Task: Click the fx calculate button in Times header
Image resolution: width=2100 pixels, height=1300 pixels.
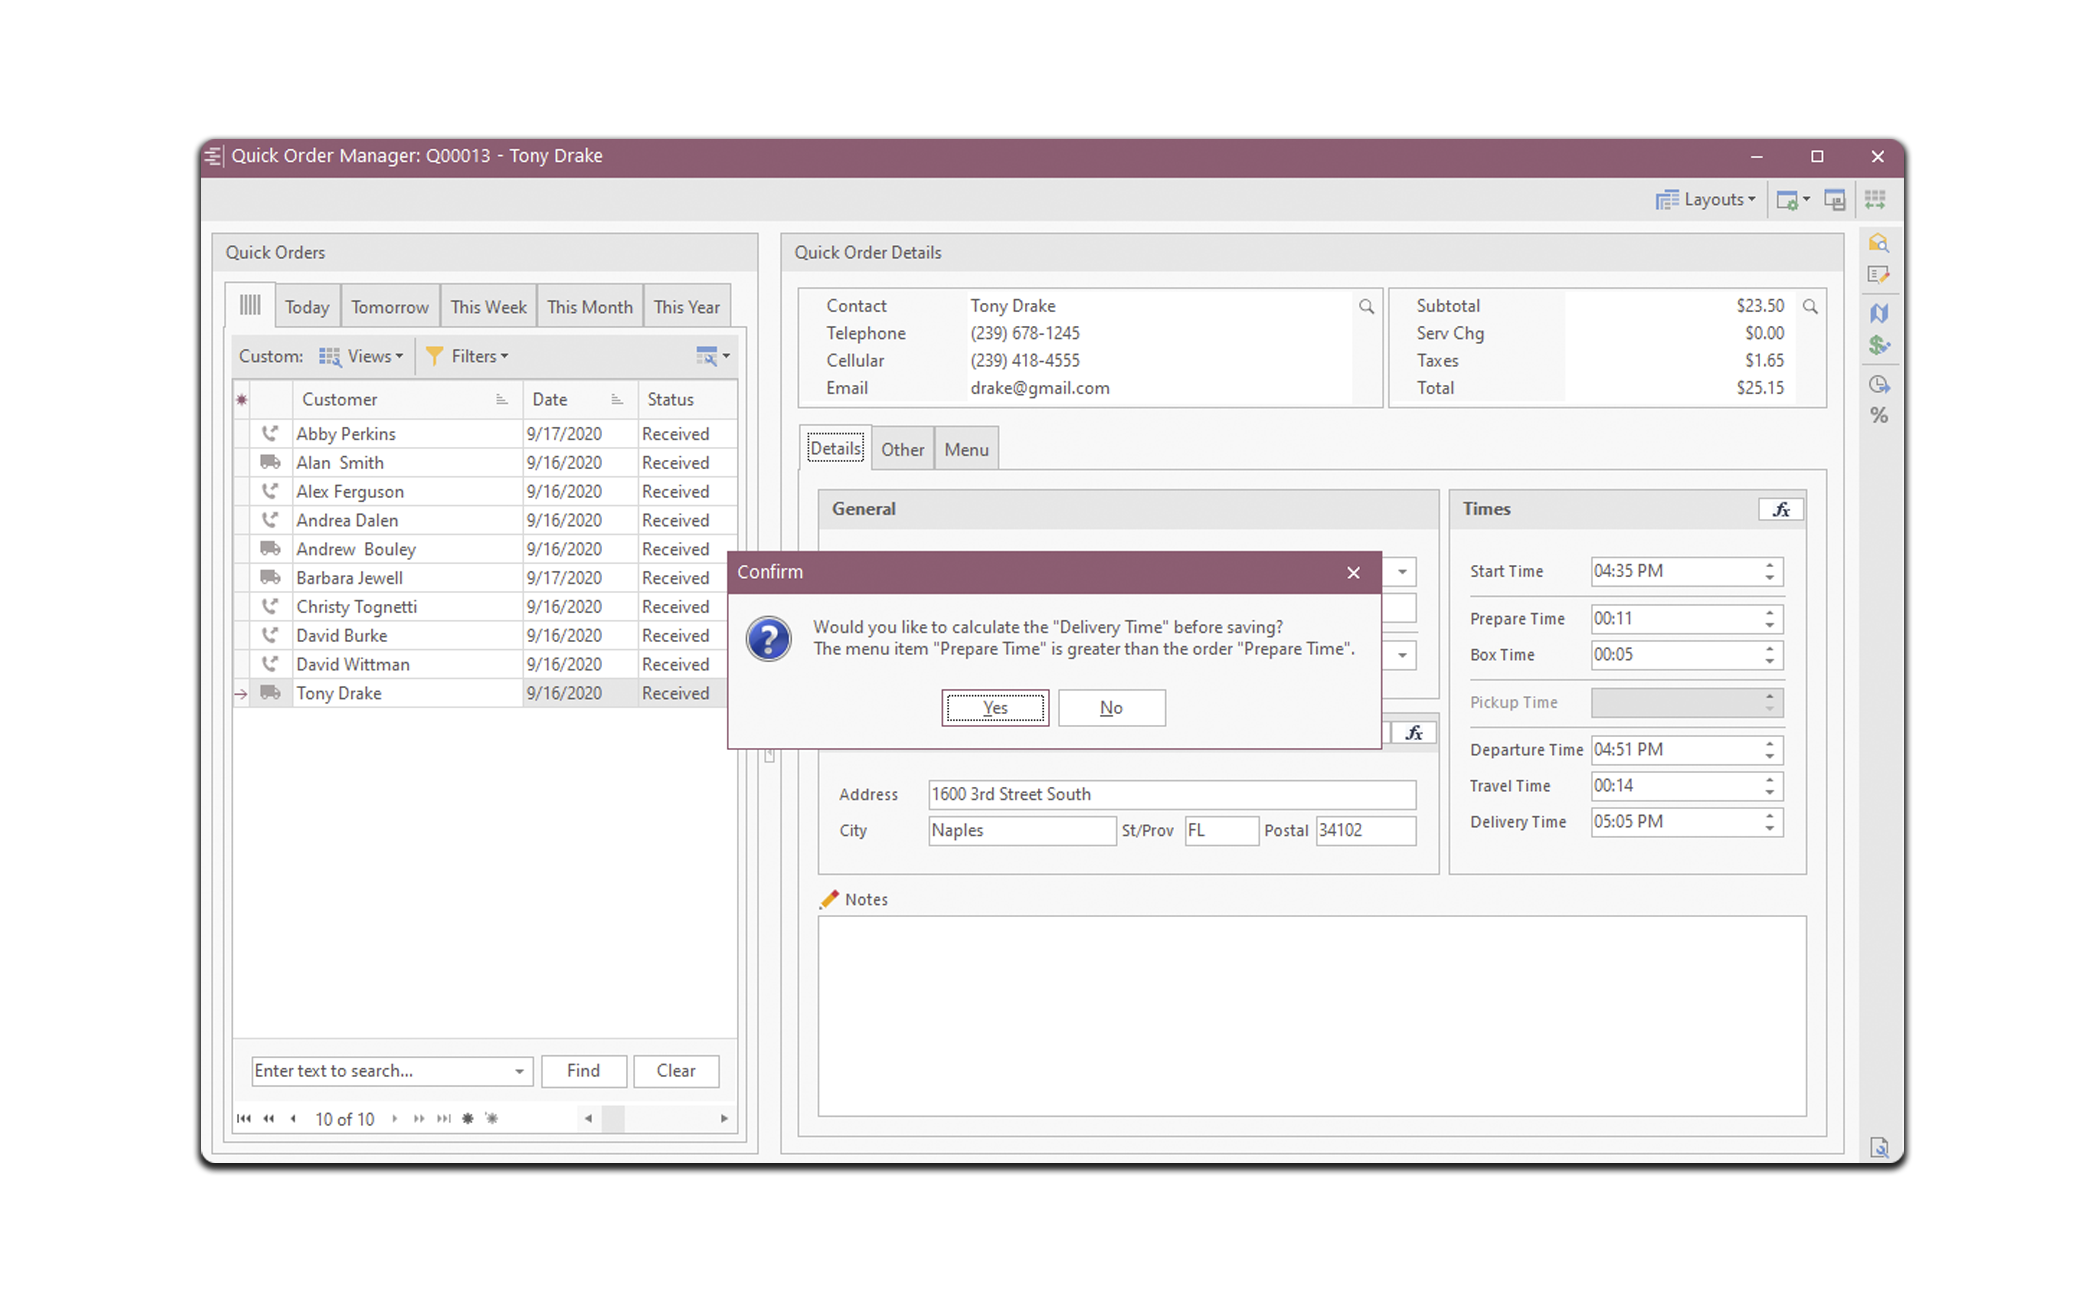Action: pyautogui.click(x=1781, y=510)
